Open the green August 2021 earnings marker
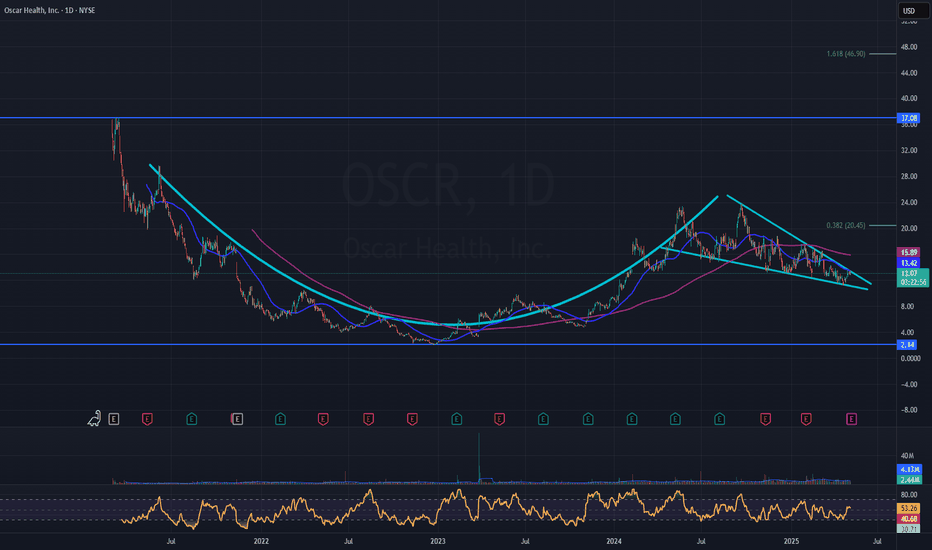The width and height of the screenshot is (932, 550). 191,419
